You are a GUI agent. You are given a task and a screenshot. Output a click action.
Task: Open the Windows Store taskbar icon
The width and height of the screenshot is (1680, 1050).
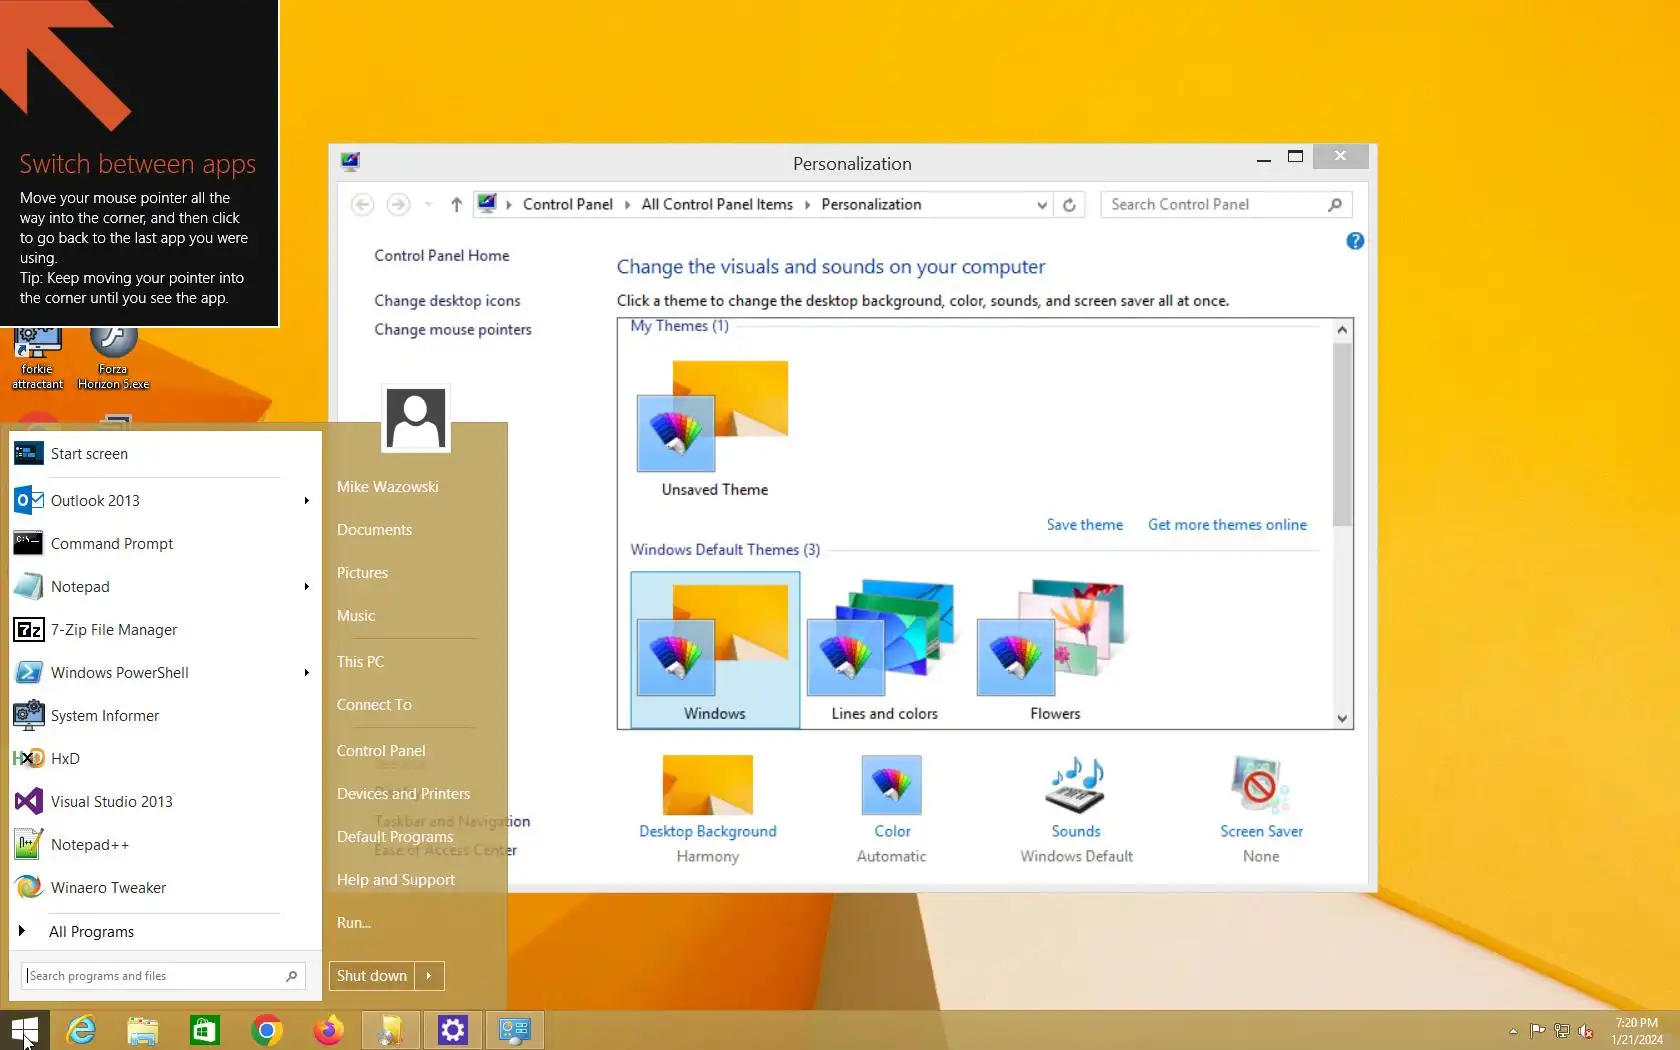point(204,1030)
